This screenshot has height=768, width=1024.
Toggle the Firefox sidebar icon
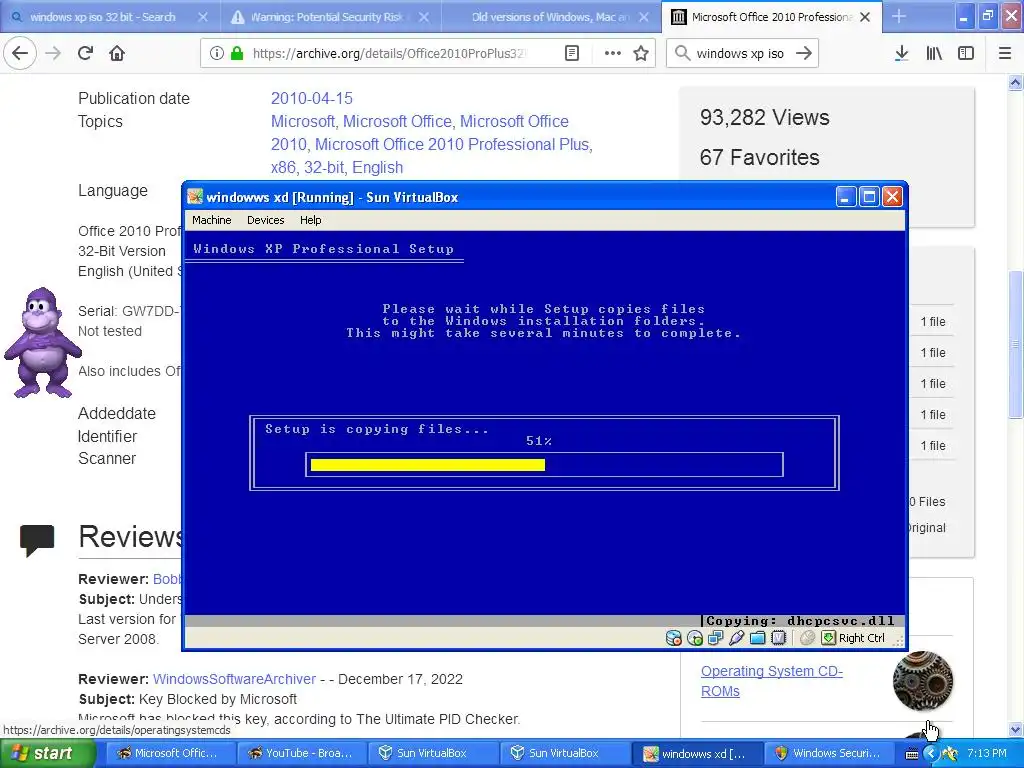966,53
